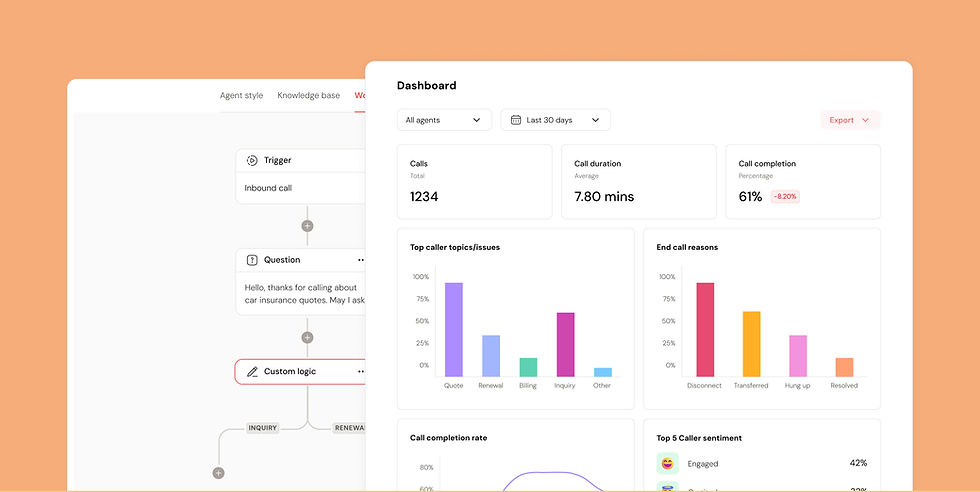Click the red Disconnect bar
Image resolution: width=980 pixels, height=492 pixels.
(705, 329)
